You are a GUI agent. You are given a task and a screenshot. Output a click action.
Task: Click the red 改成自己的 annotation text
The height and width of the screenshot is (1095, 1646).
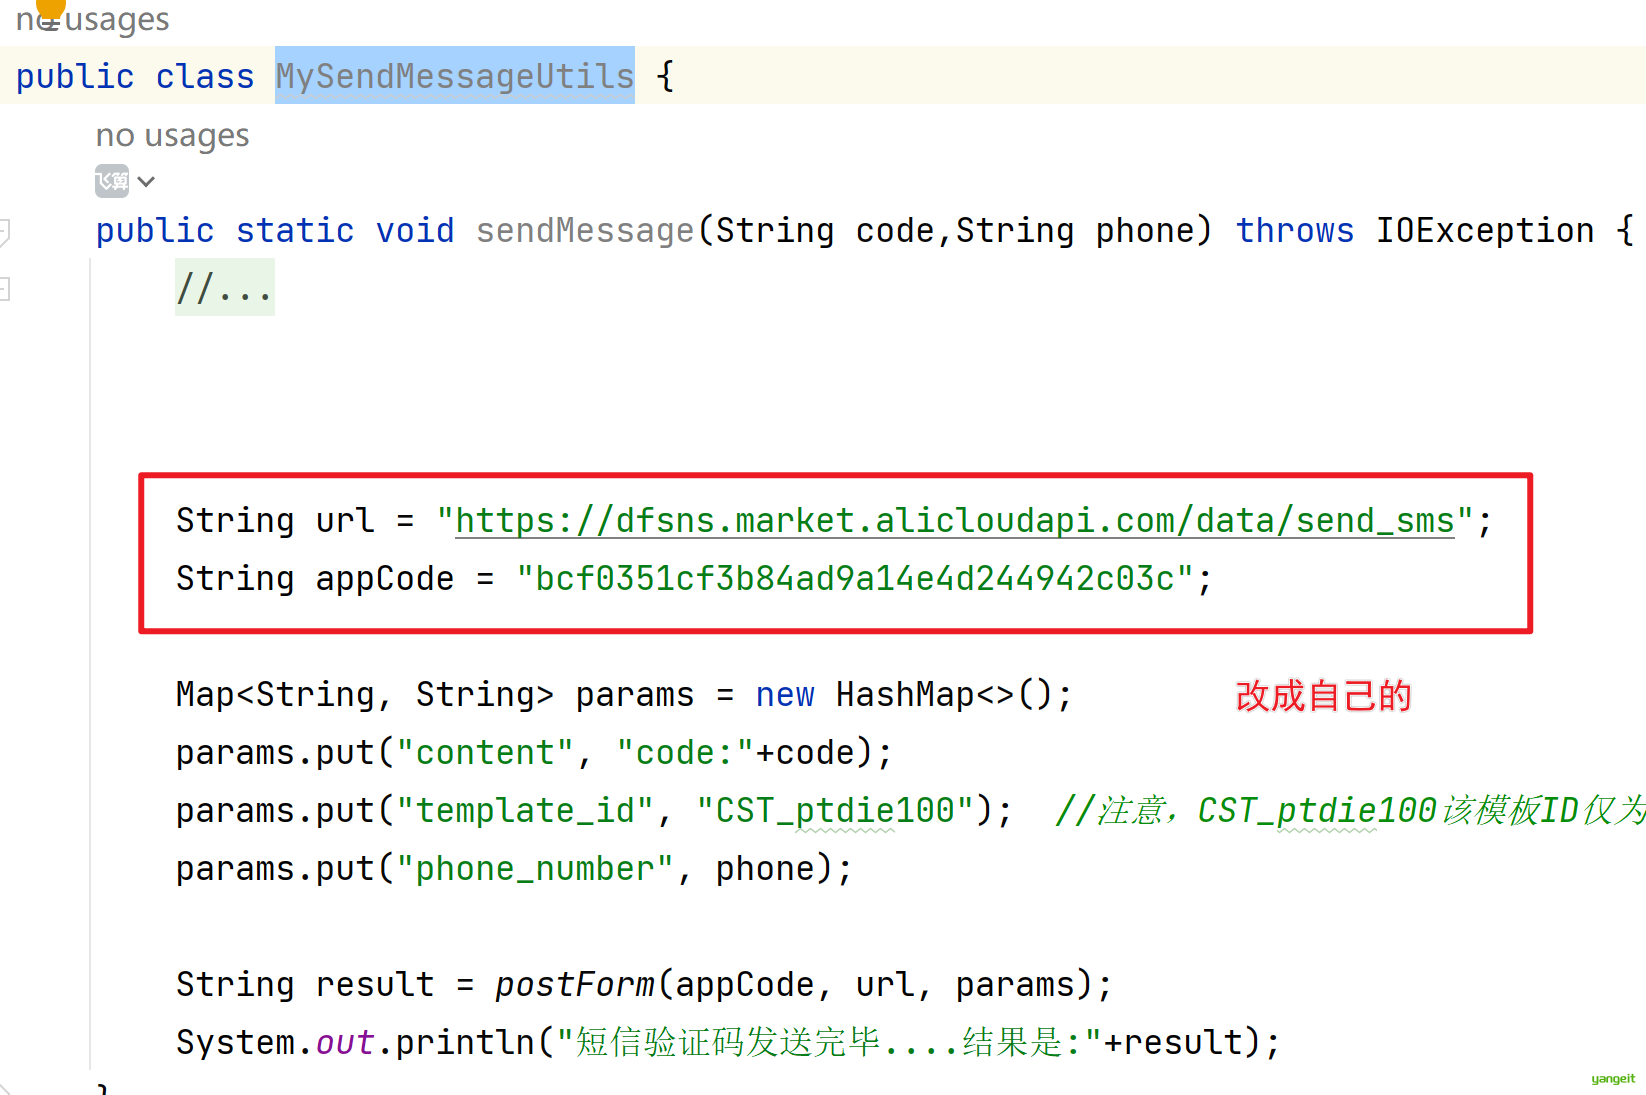click(1323, 696)
